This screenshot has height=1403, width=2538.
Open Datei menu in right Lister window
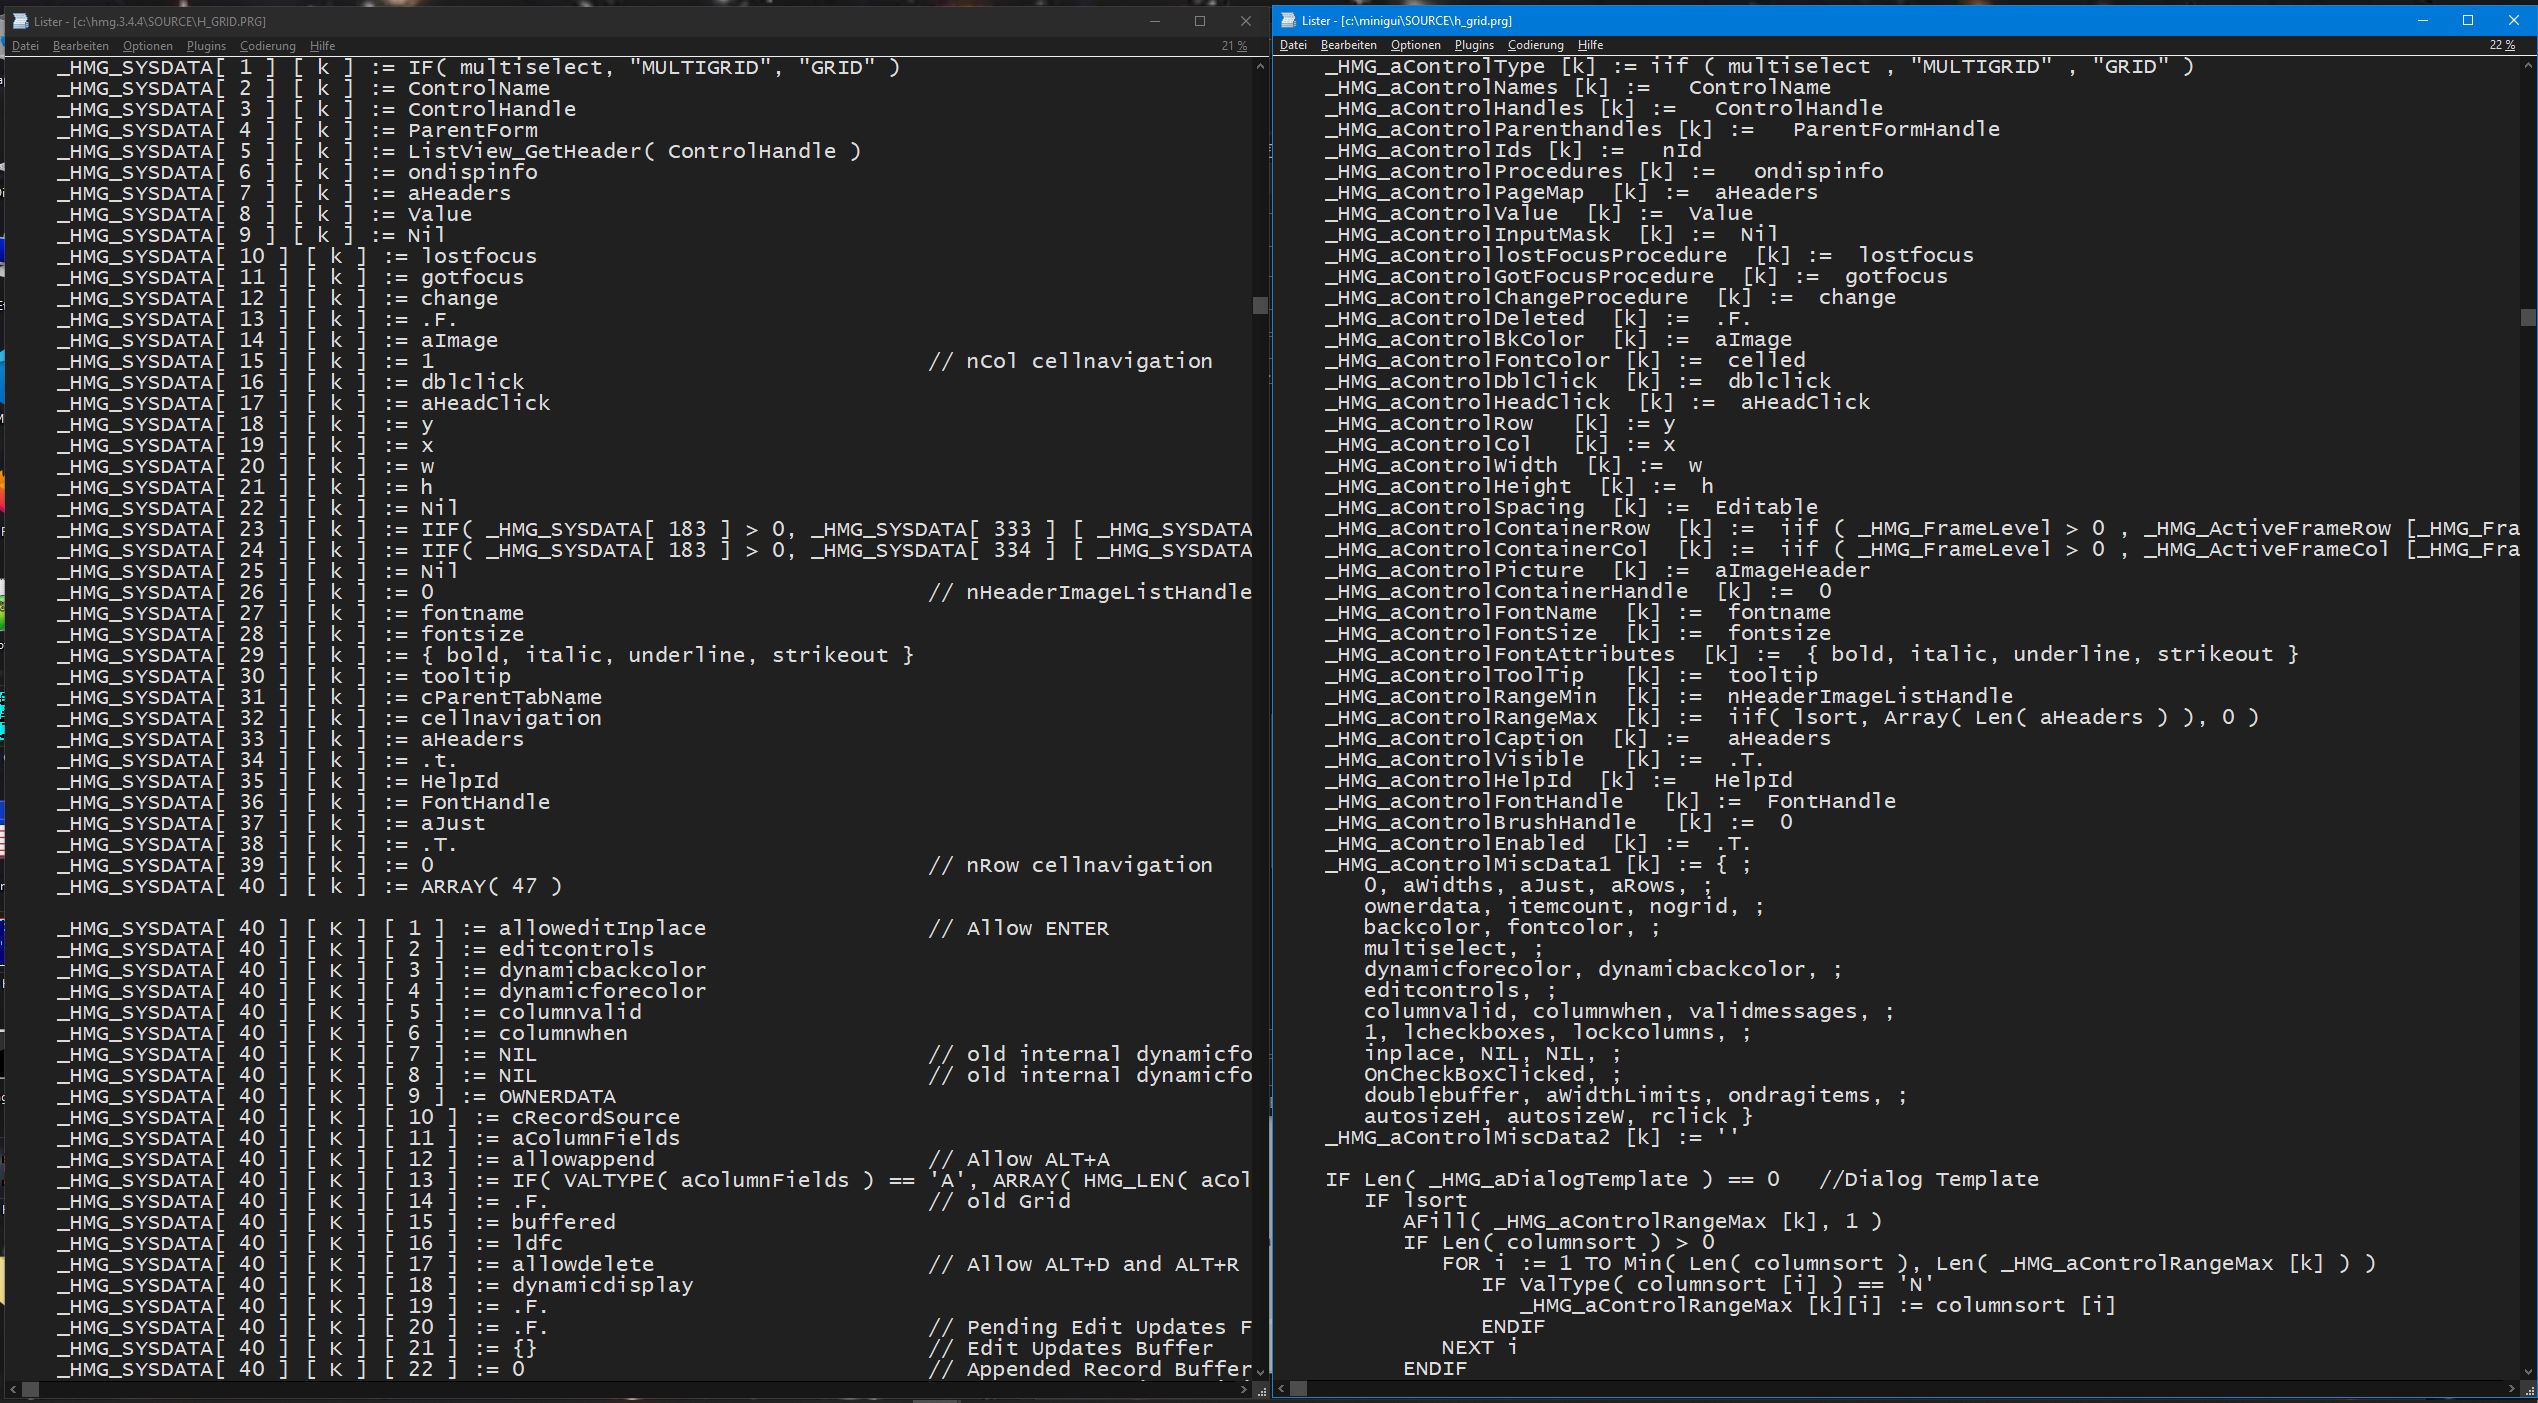(1293, 45)
